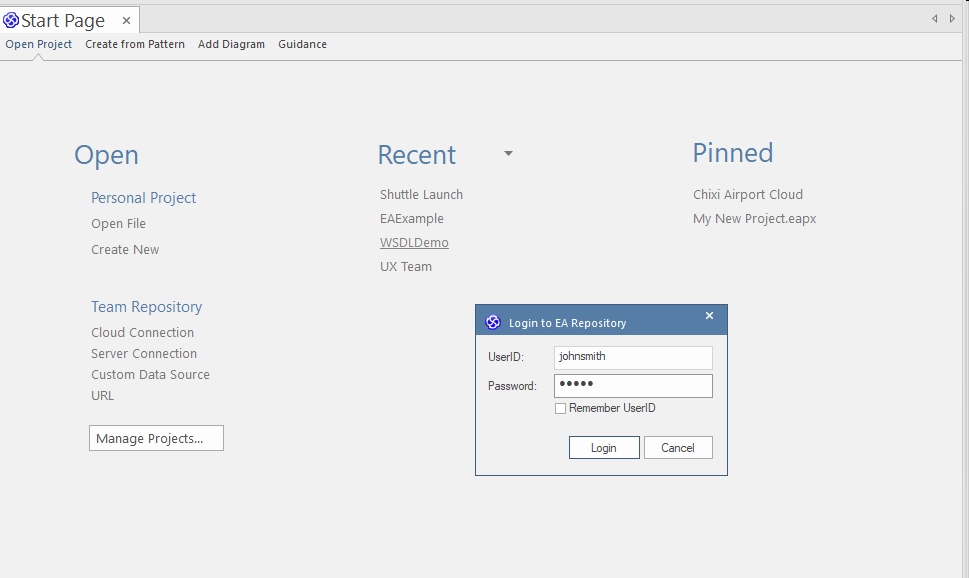Enable the Remember UserID checkbox
The height and width of the screenshot is (578, 969).
561,408
